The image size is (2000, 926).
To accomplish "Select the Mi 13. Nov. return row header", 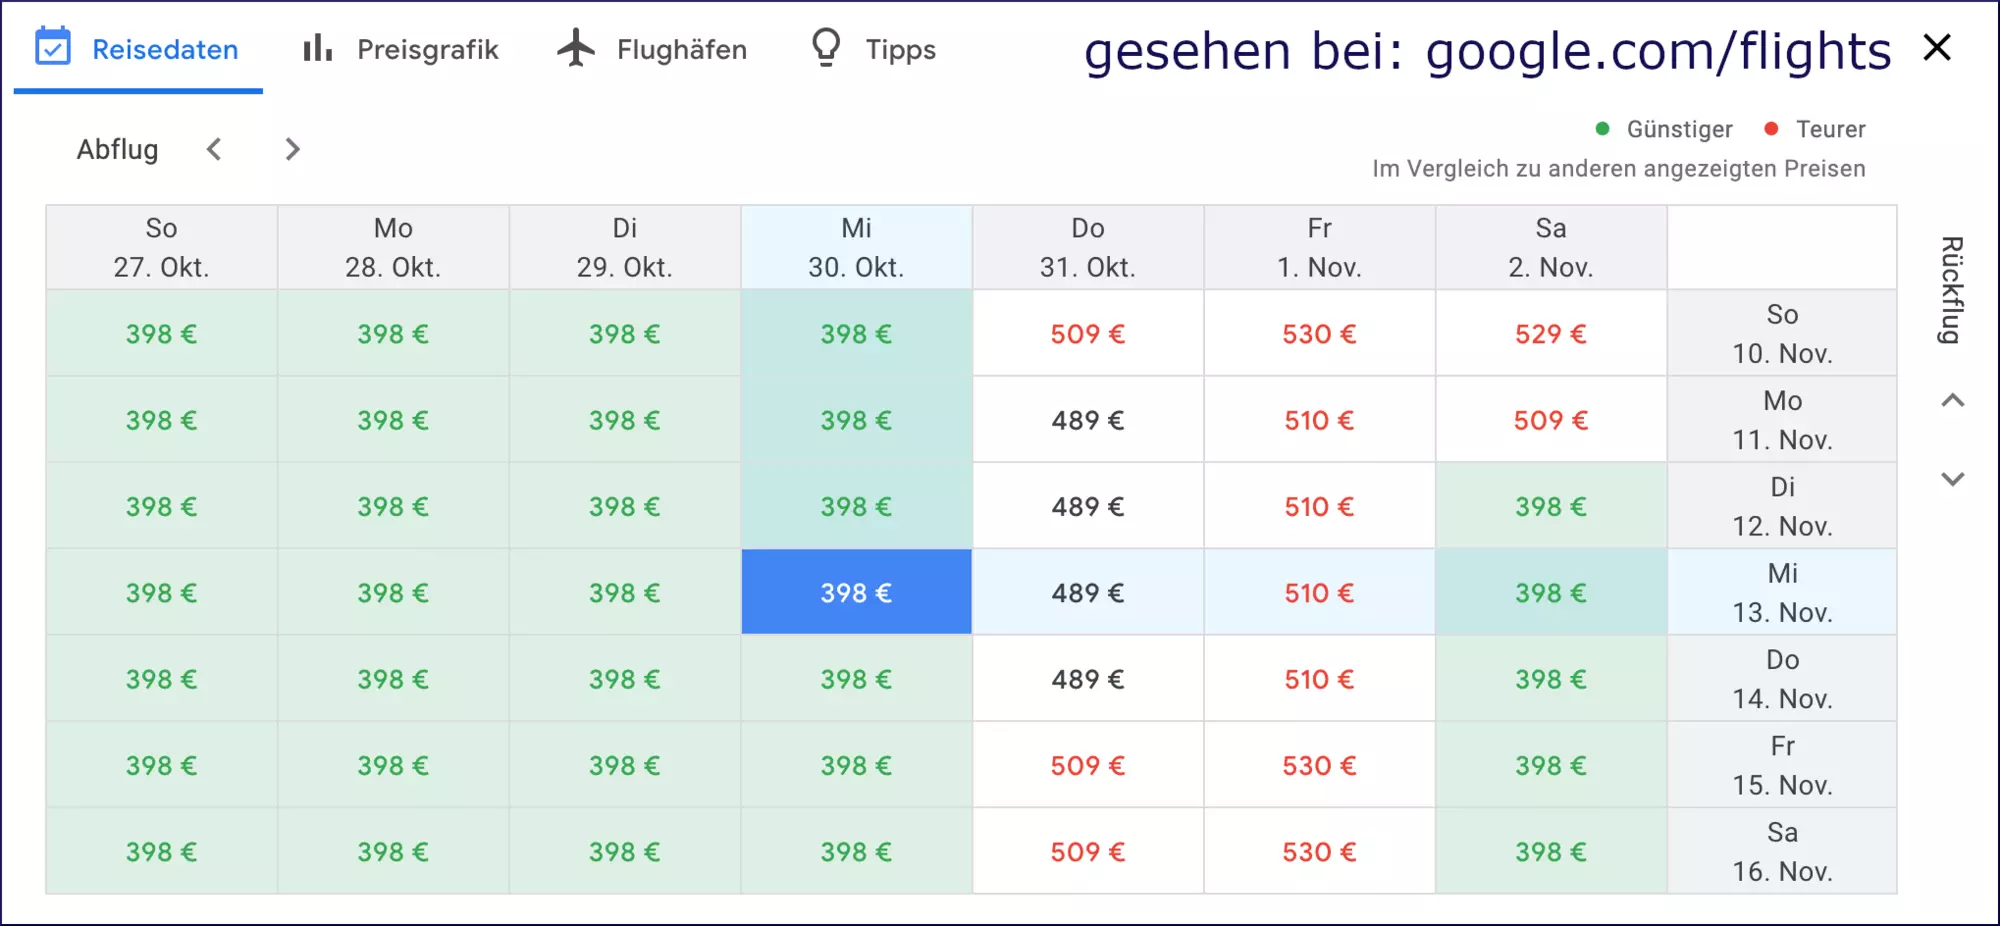I will (1782, 592).
